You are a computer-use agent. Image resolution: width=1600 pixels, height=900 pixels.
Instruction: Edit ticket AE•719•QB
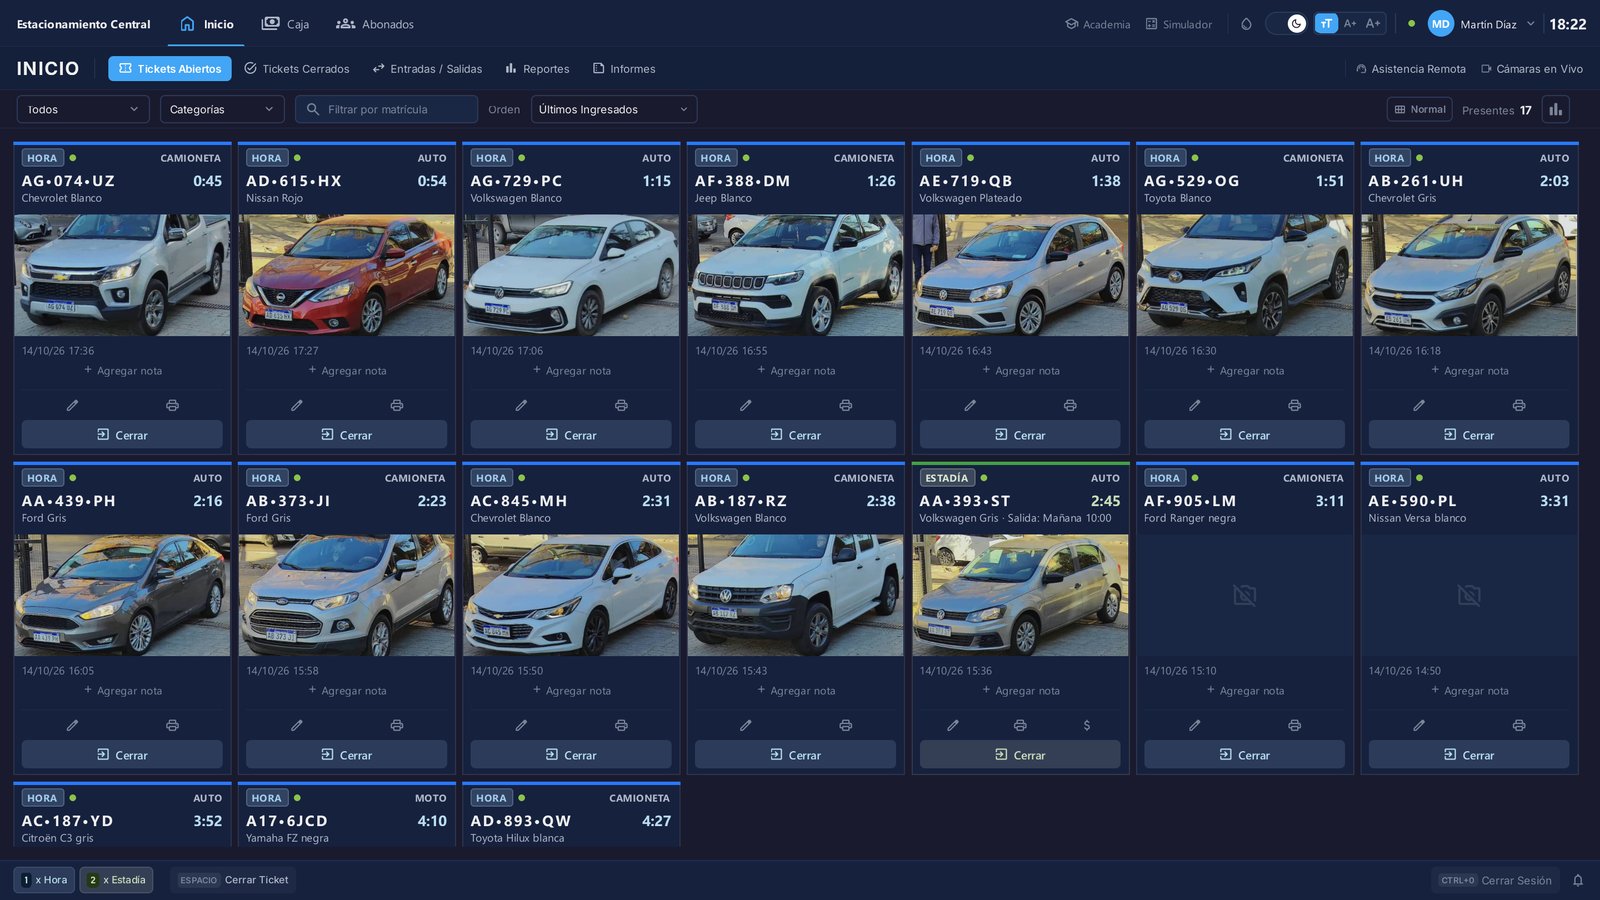[x=970, y=405]
